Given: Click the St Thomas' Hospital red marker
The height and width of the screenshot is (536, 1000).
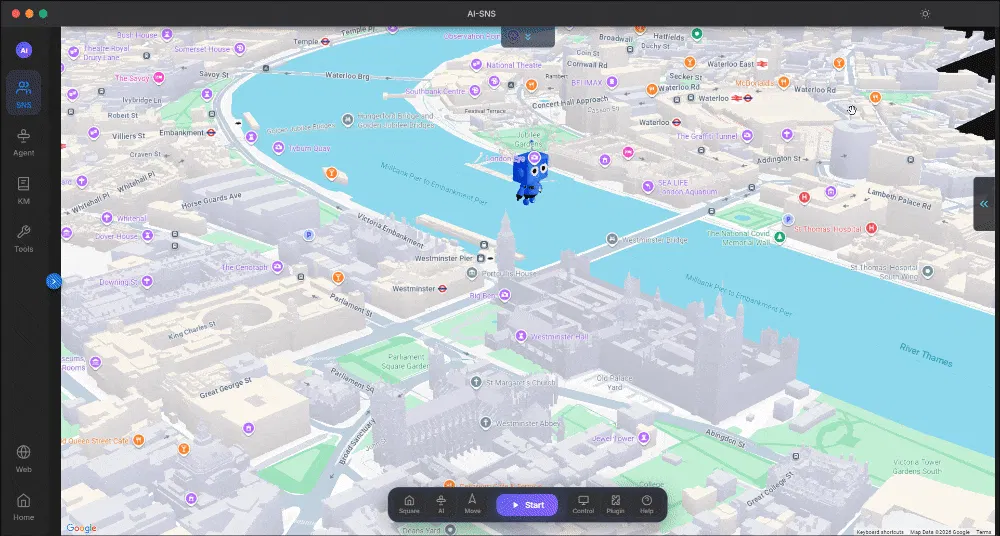Looking at the screenshot, I should 871,228.
